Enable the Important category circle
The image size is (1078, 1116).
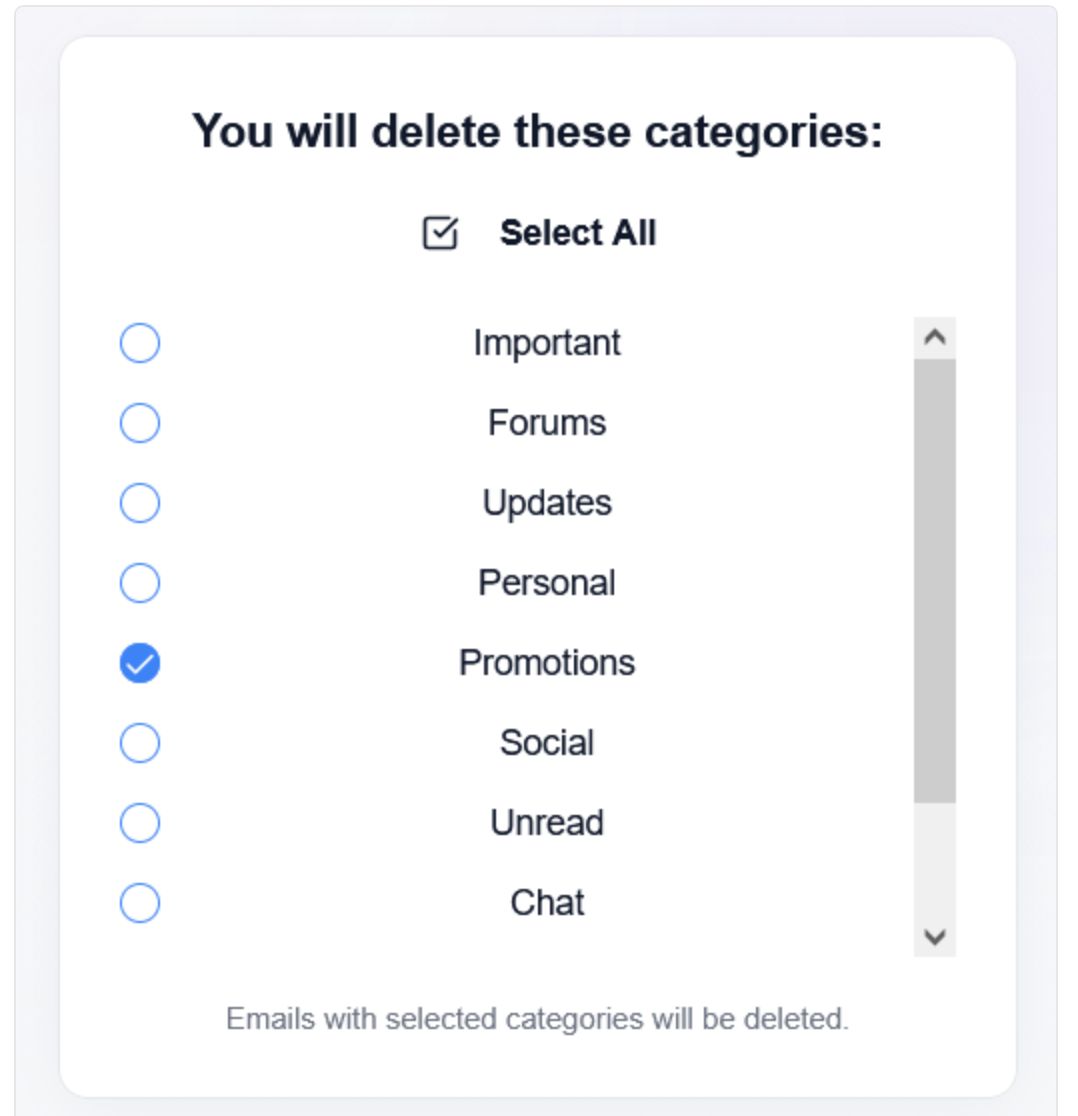point(140,343)
